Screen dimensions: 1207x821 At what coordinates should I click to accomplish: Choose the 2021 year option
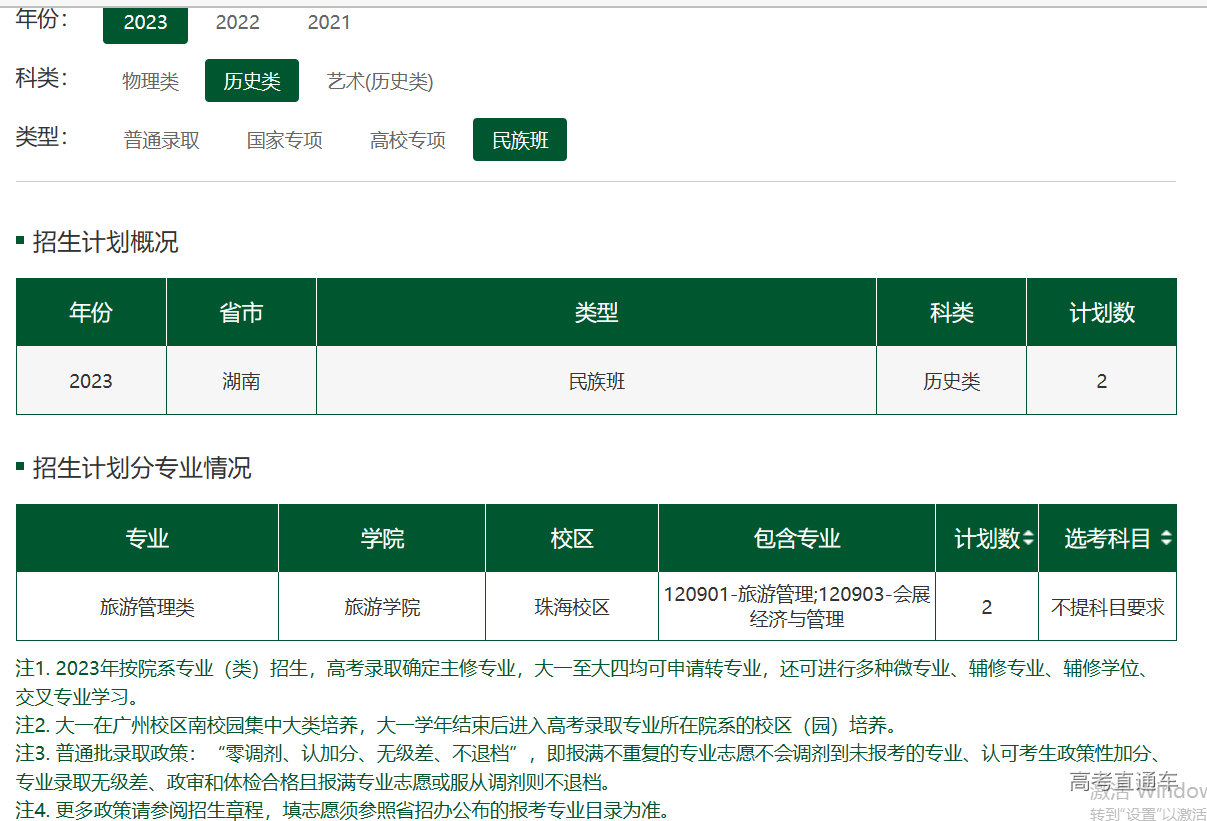pyautogui.click(x=329, y=22)
